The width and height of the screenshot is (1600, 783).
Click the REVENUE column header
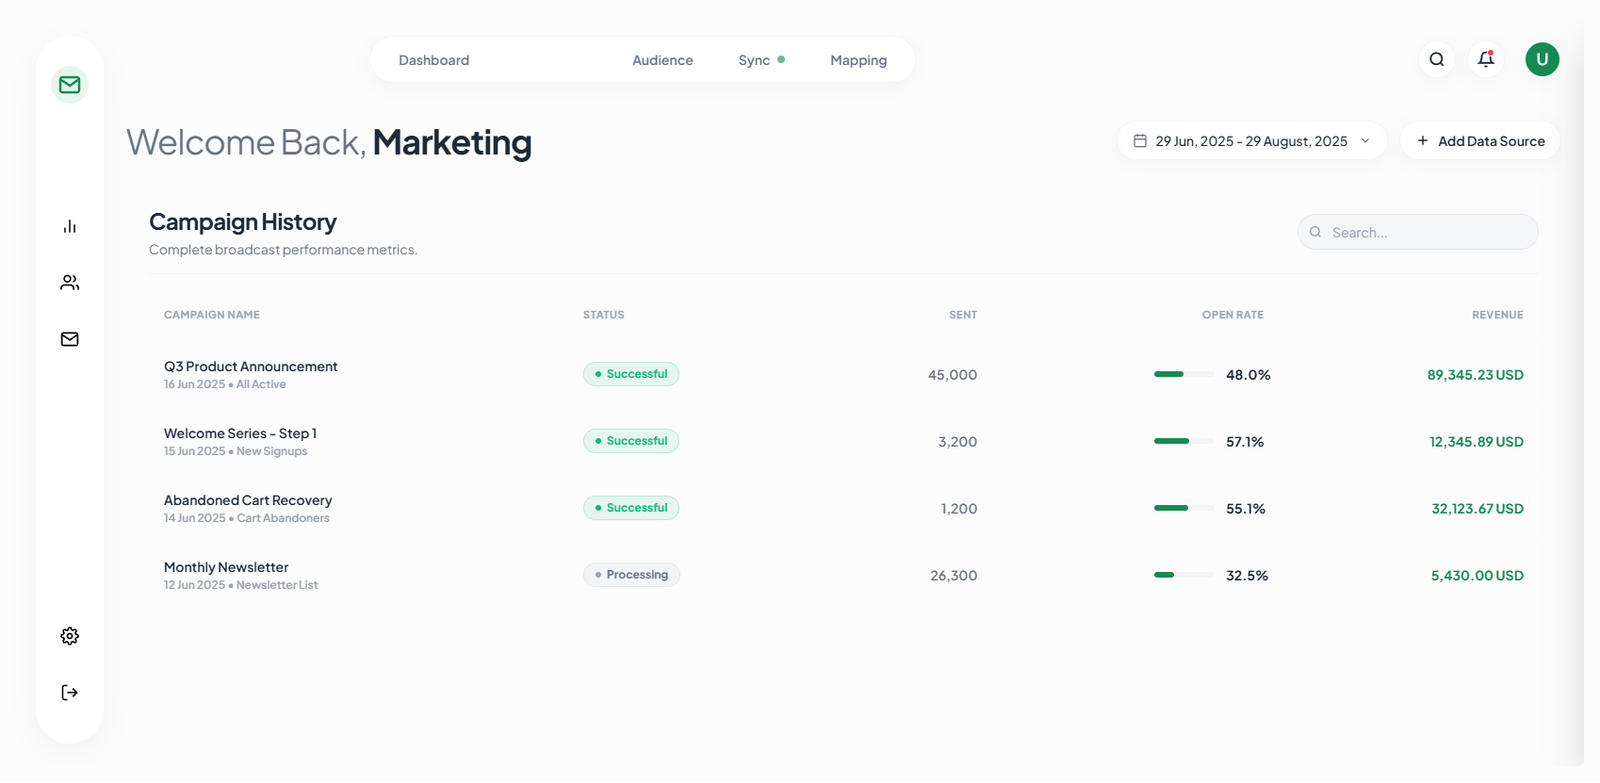click(1498, 315)
